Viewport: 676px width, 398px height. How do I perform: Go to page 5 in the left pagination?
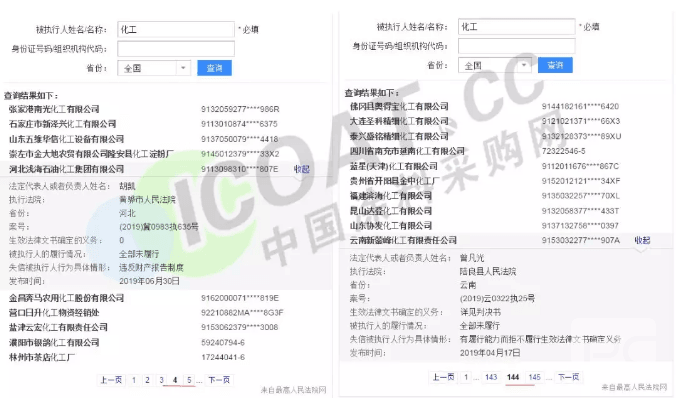click(x=189, y=380)
